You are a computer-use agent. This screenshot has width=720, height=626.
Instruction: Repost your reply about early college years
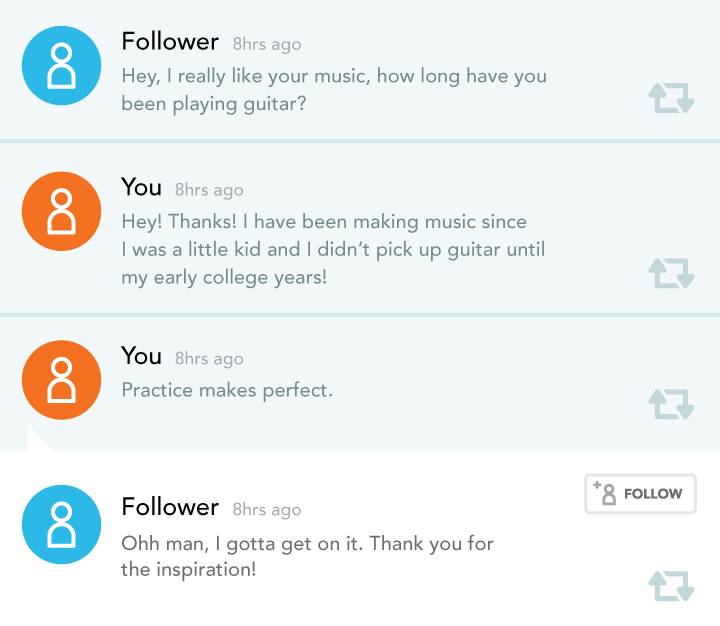coord(671,273)
